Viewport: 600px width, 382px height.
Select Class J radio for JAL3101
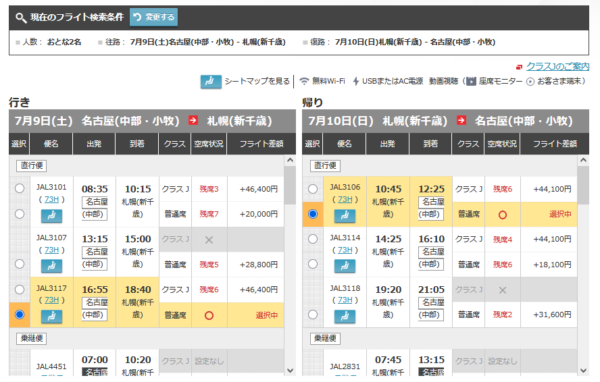coord(20,188)
